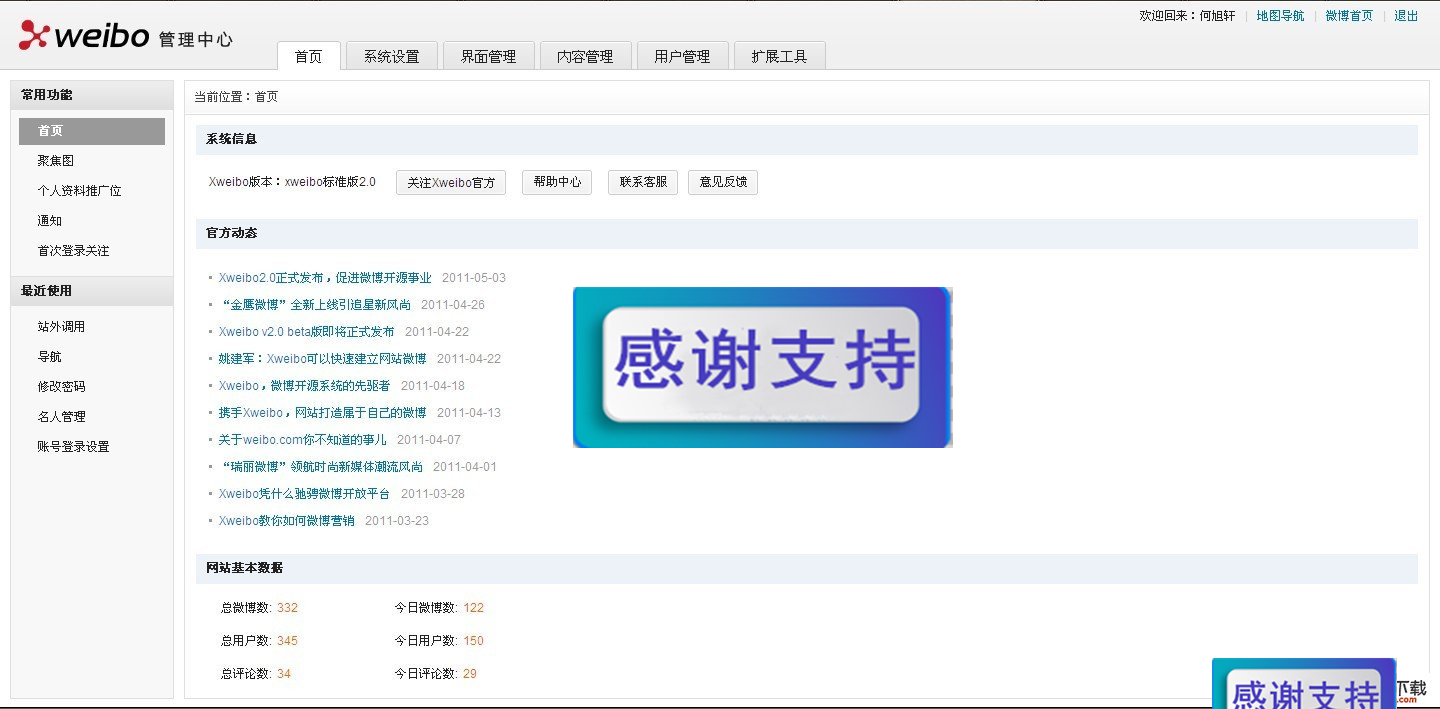
Task: Open the 扩展工具 tab
Action: (x=779, y=56)
